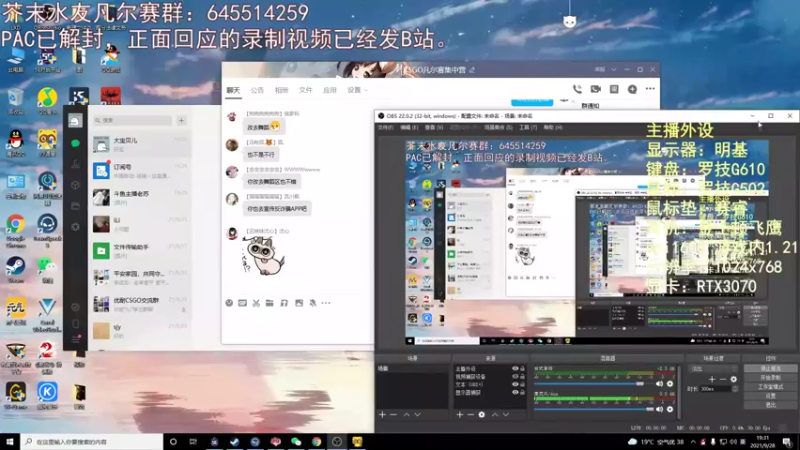Click 设置 button in OBS controls

click(x=770, y=396)
